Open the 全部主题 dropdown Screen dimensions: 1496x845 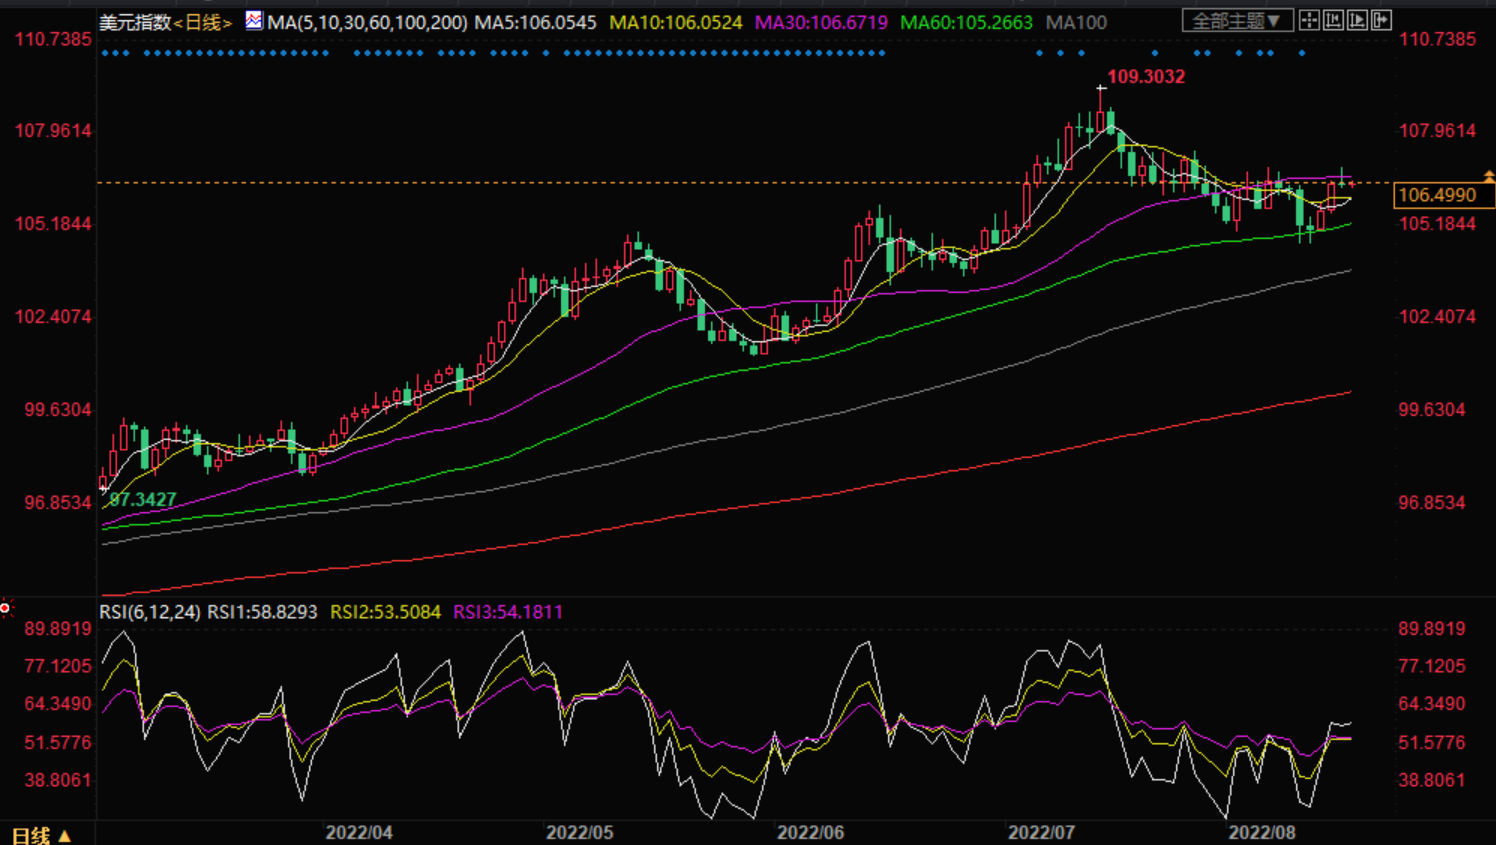1237,20
